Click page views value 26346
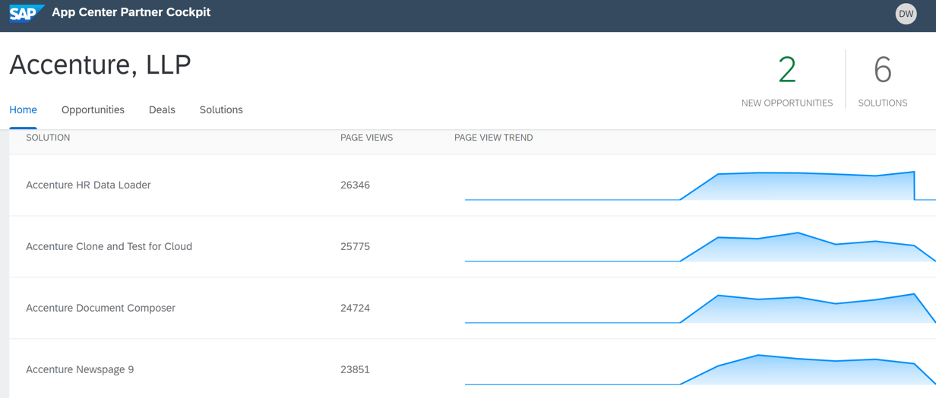This screenshot has width=936, height=398. 355,185
